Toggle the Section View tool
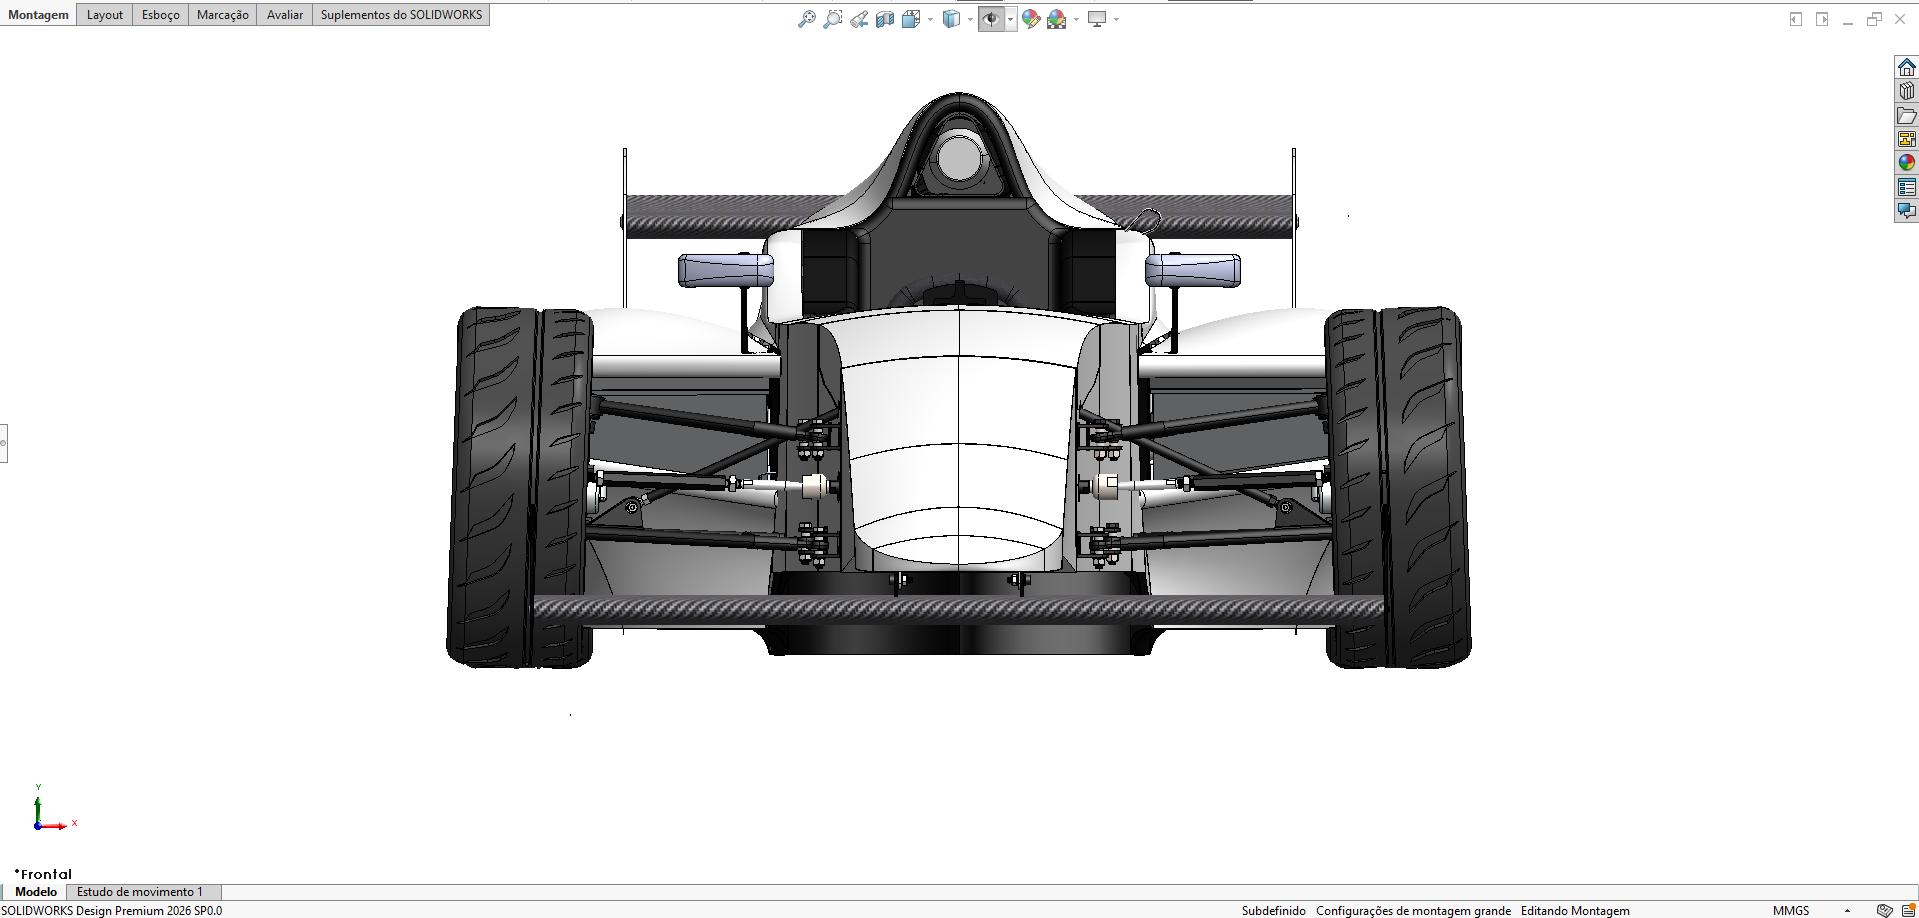1919x918 pixels. 885,19
